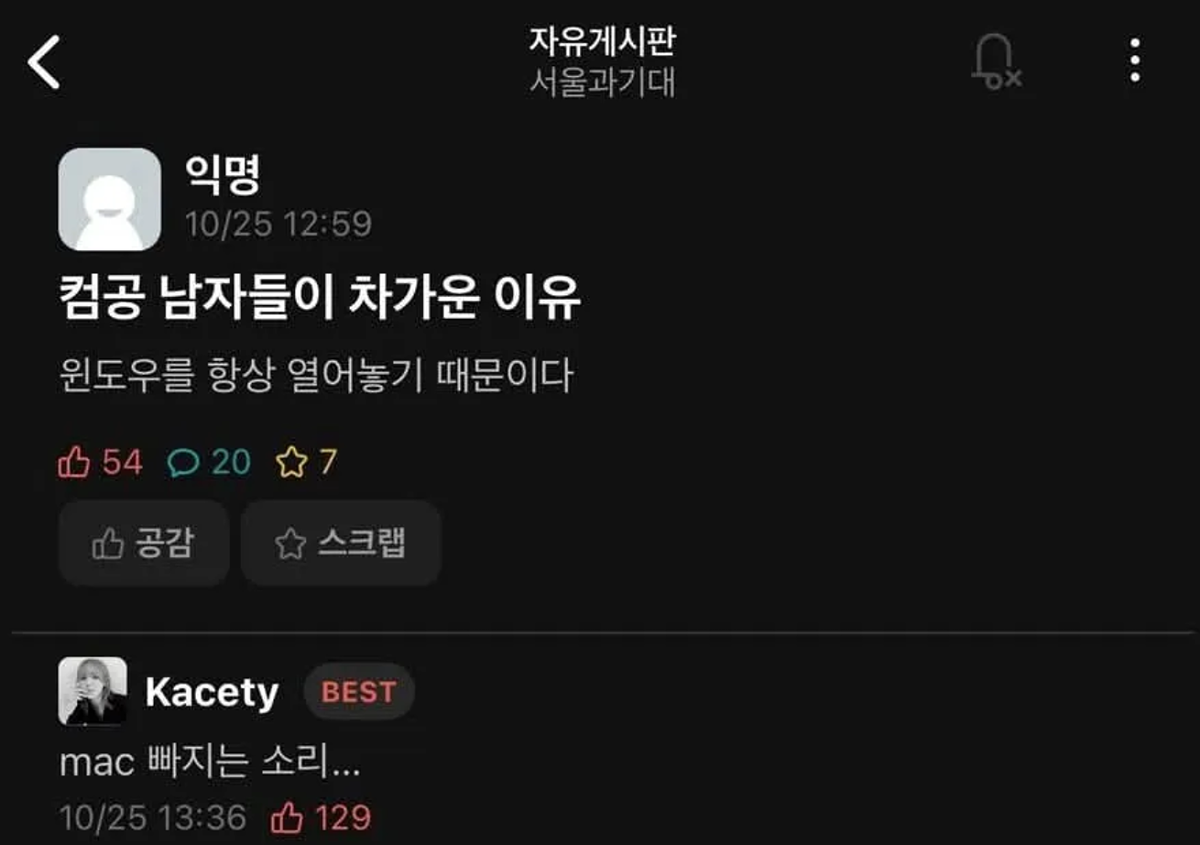Image resolution: width=1200 pixels, height=845 pixels.
Task: Open the three-dot more options menu
Action: point(1134,61)
